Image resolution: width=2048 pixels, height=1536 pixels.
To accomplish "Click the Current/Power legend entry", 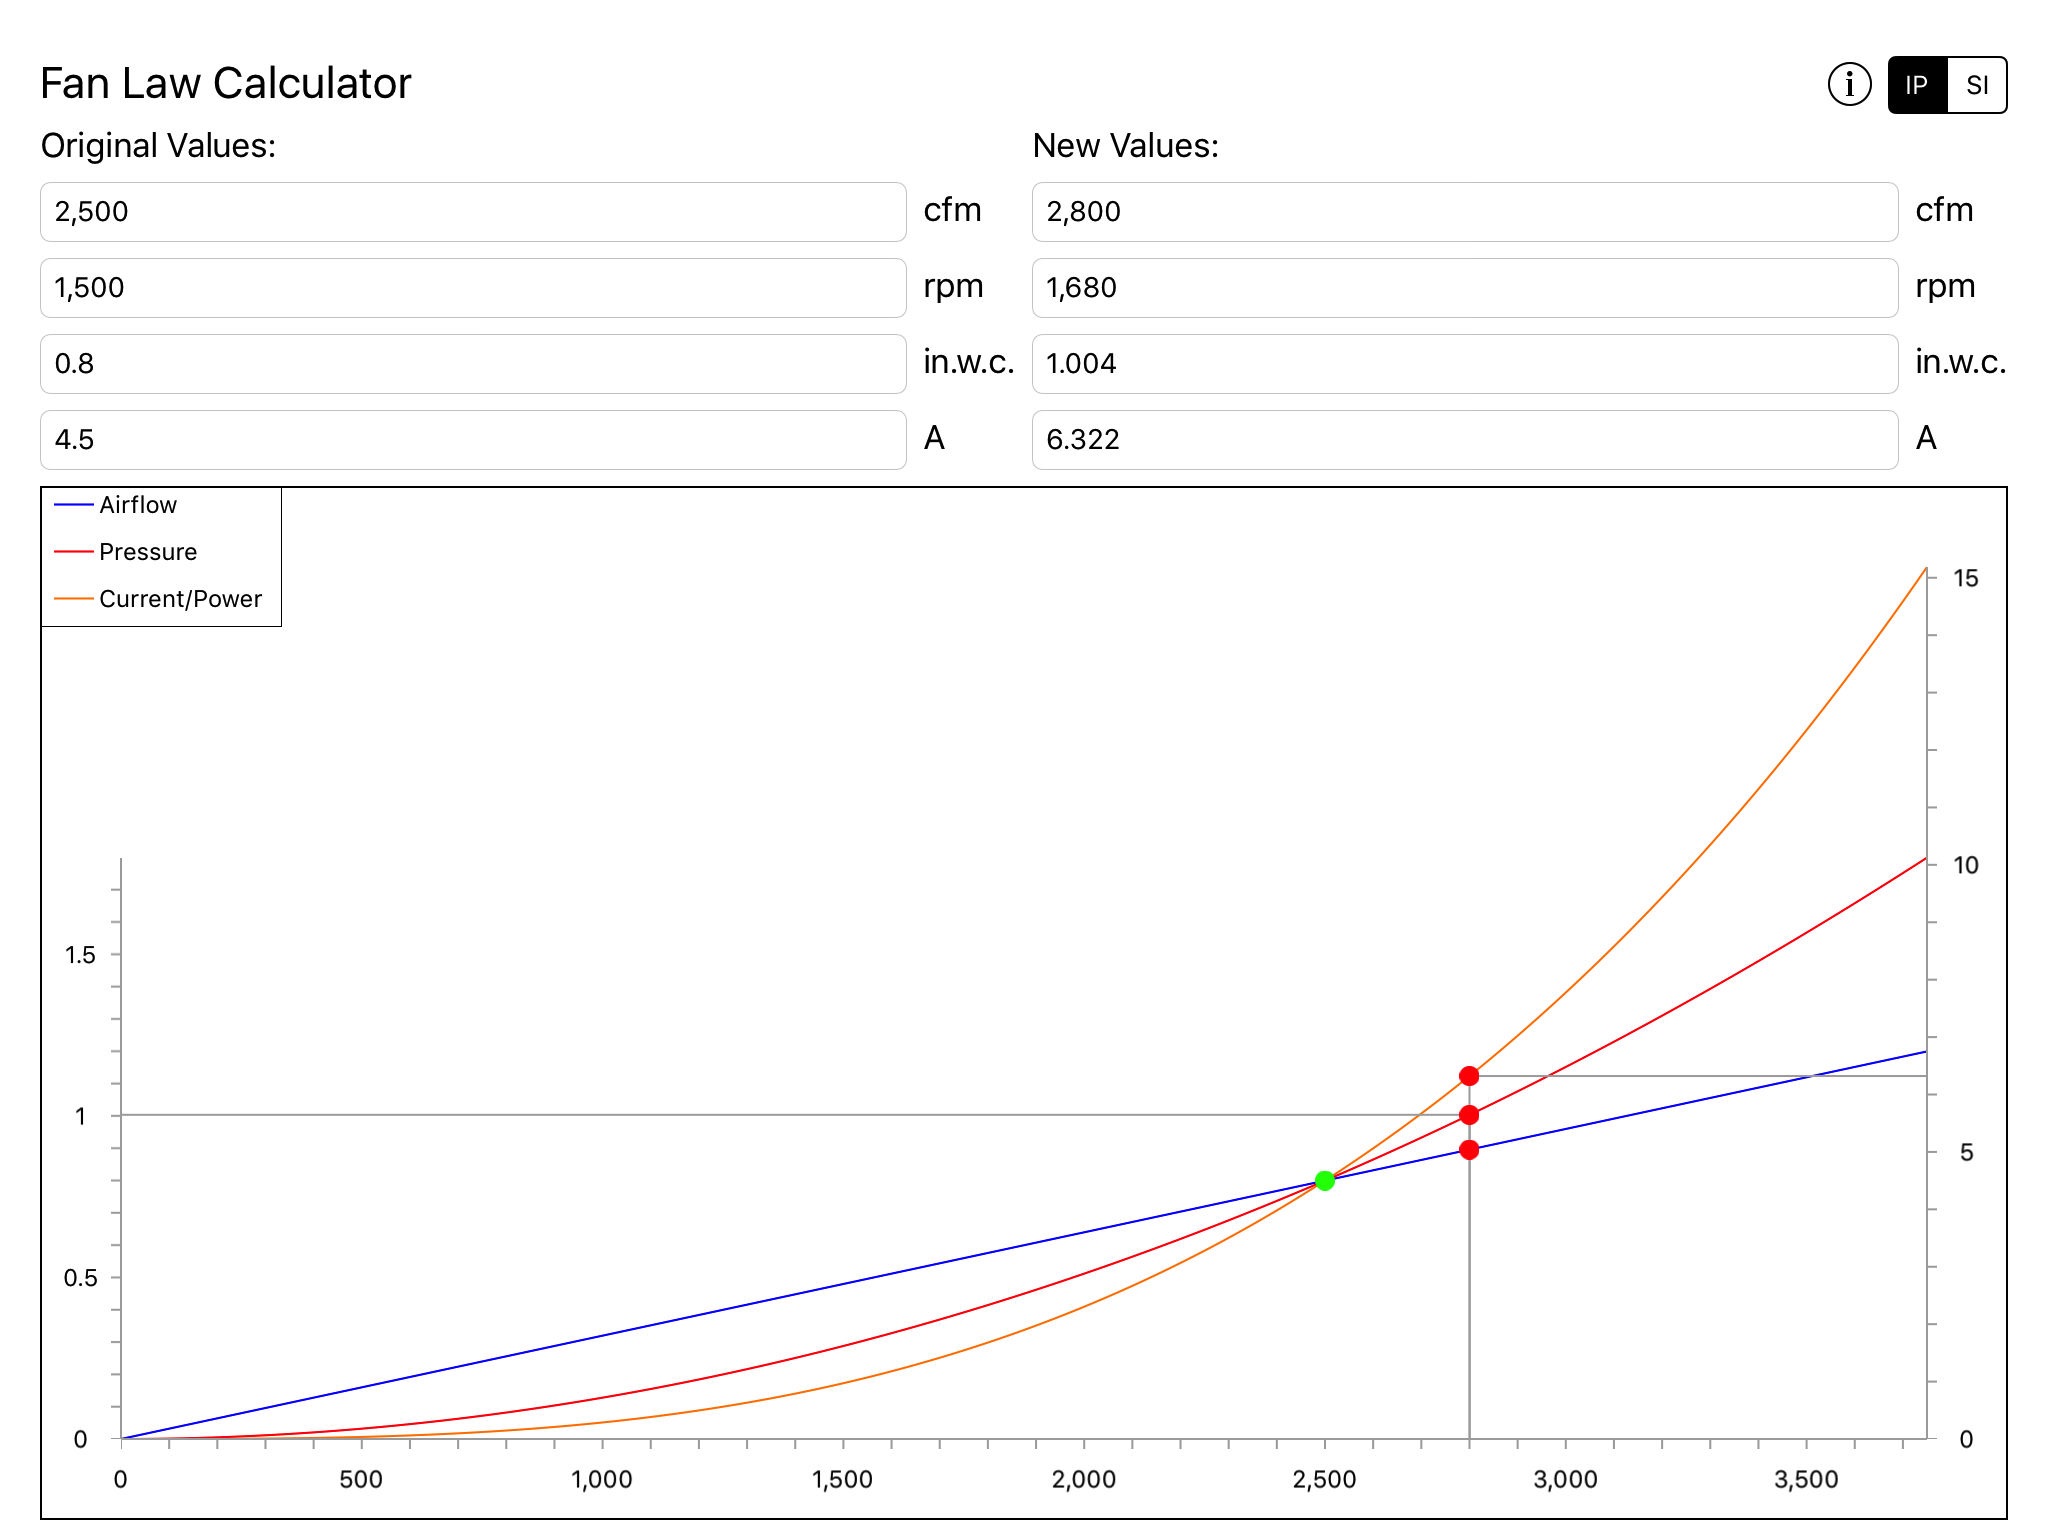I will pyautogui.click(x=180, y=599).
